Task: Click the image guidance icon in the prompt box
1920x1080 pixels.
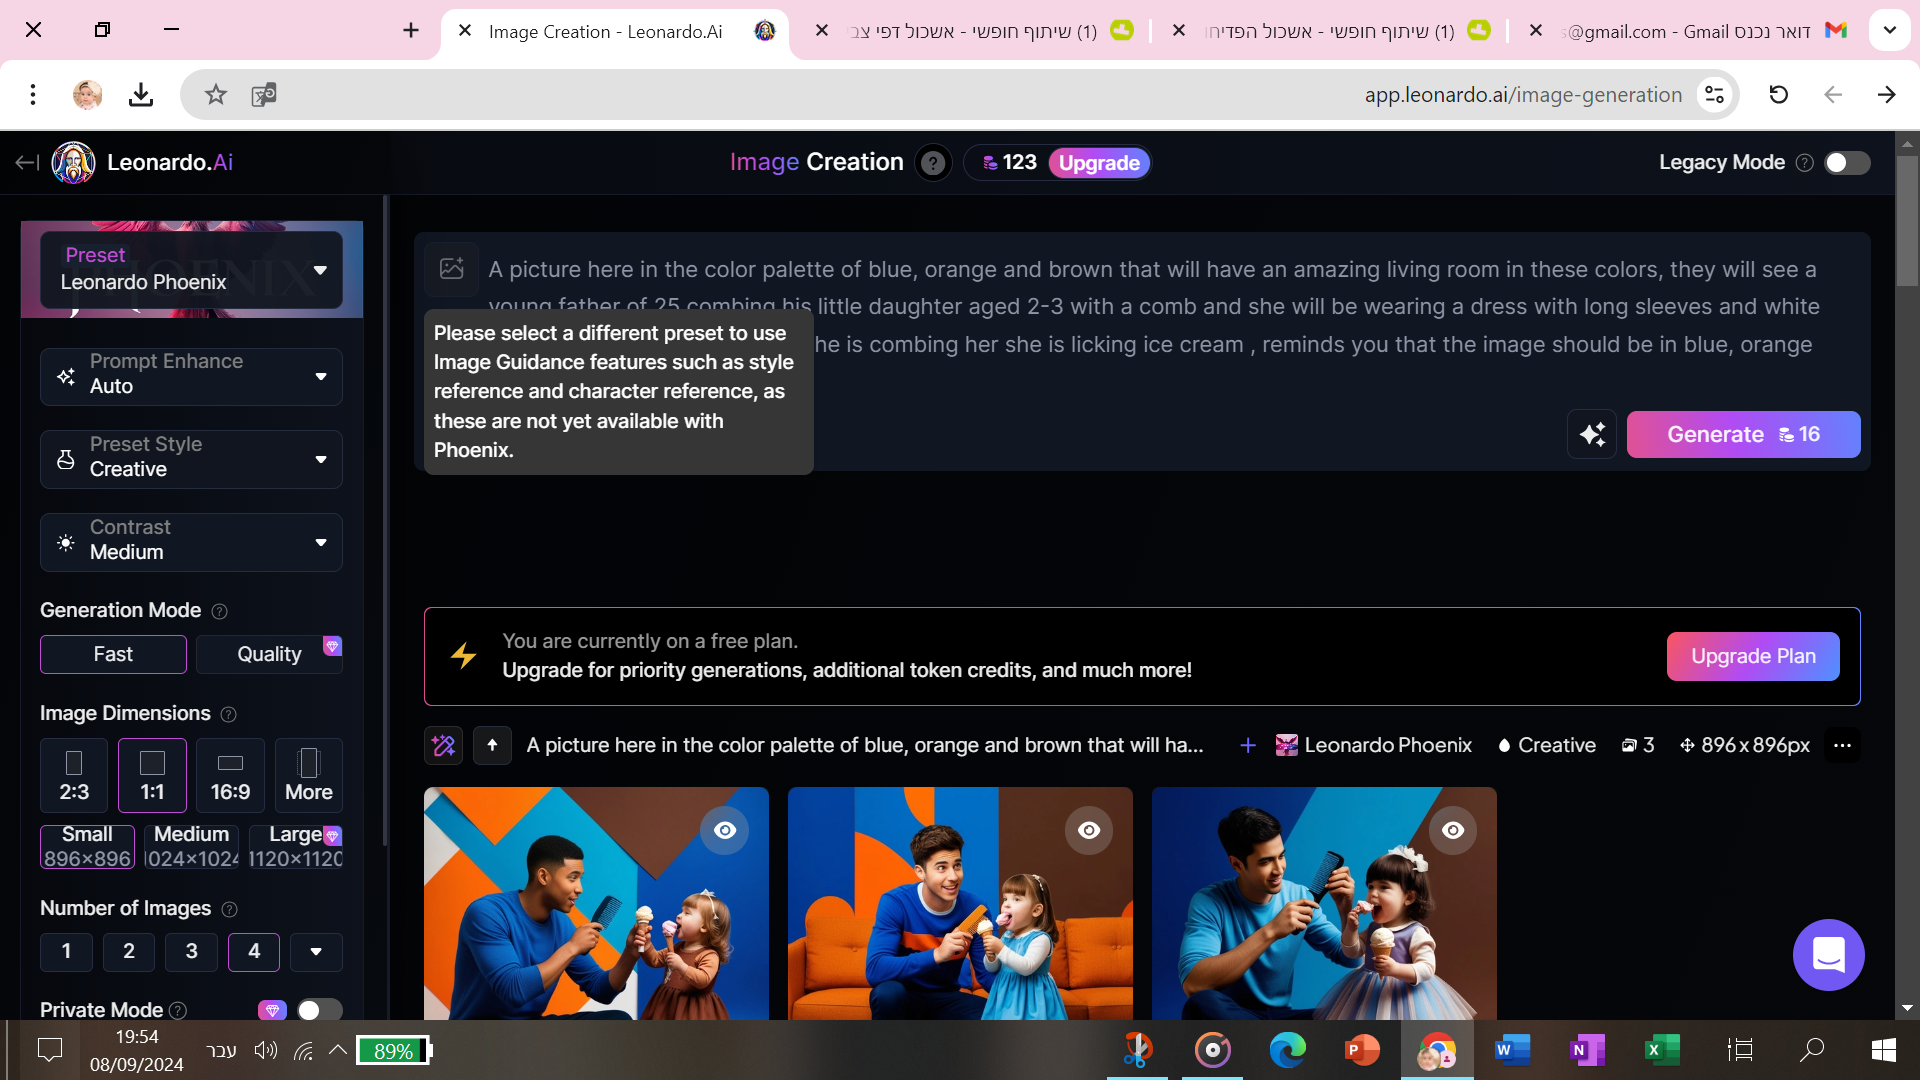Action: (452, 268)
